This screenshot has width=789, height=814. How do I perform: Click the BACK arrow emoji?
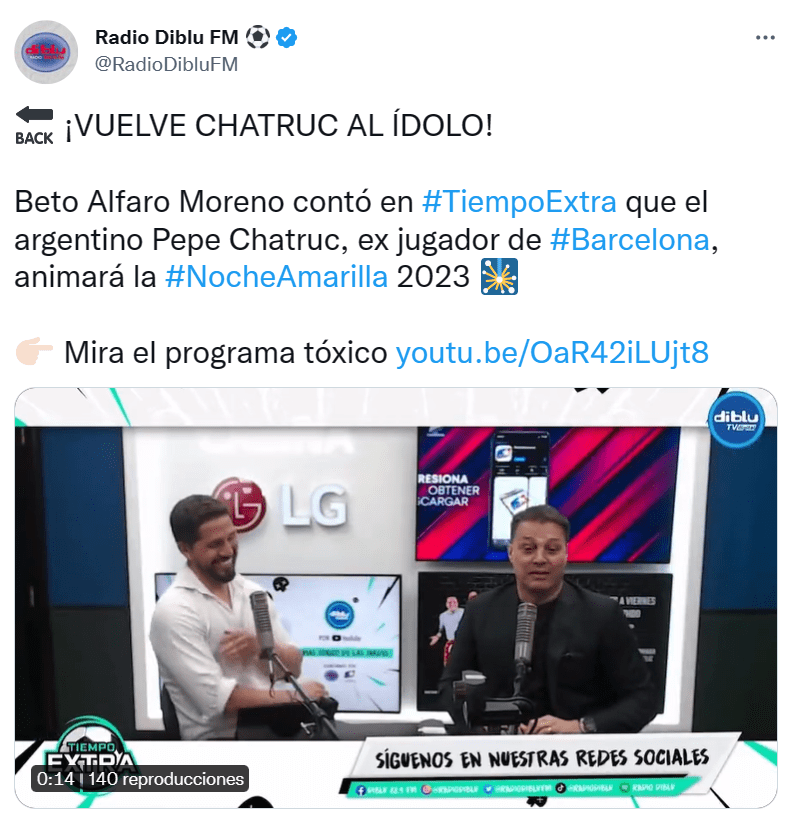(x=34, y=126)
